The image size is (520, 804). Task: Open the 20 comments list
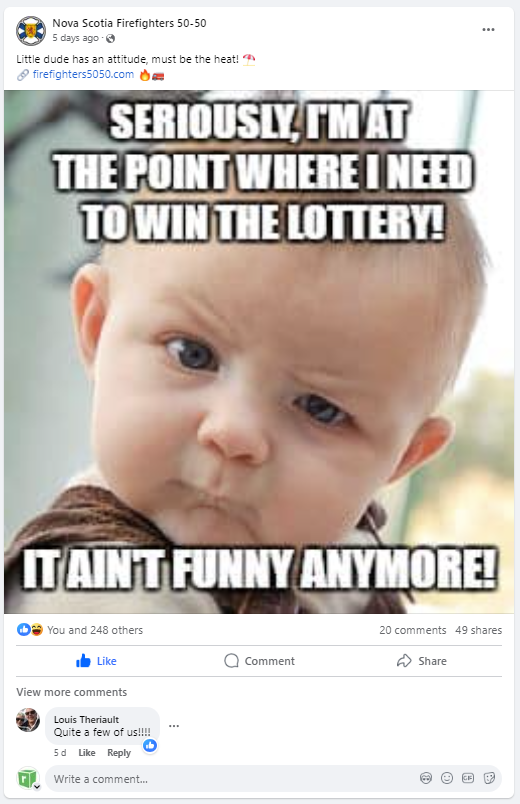click(x=413, y=630)
